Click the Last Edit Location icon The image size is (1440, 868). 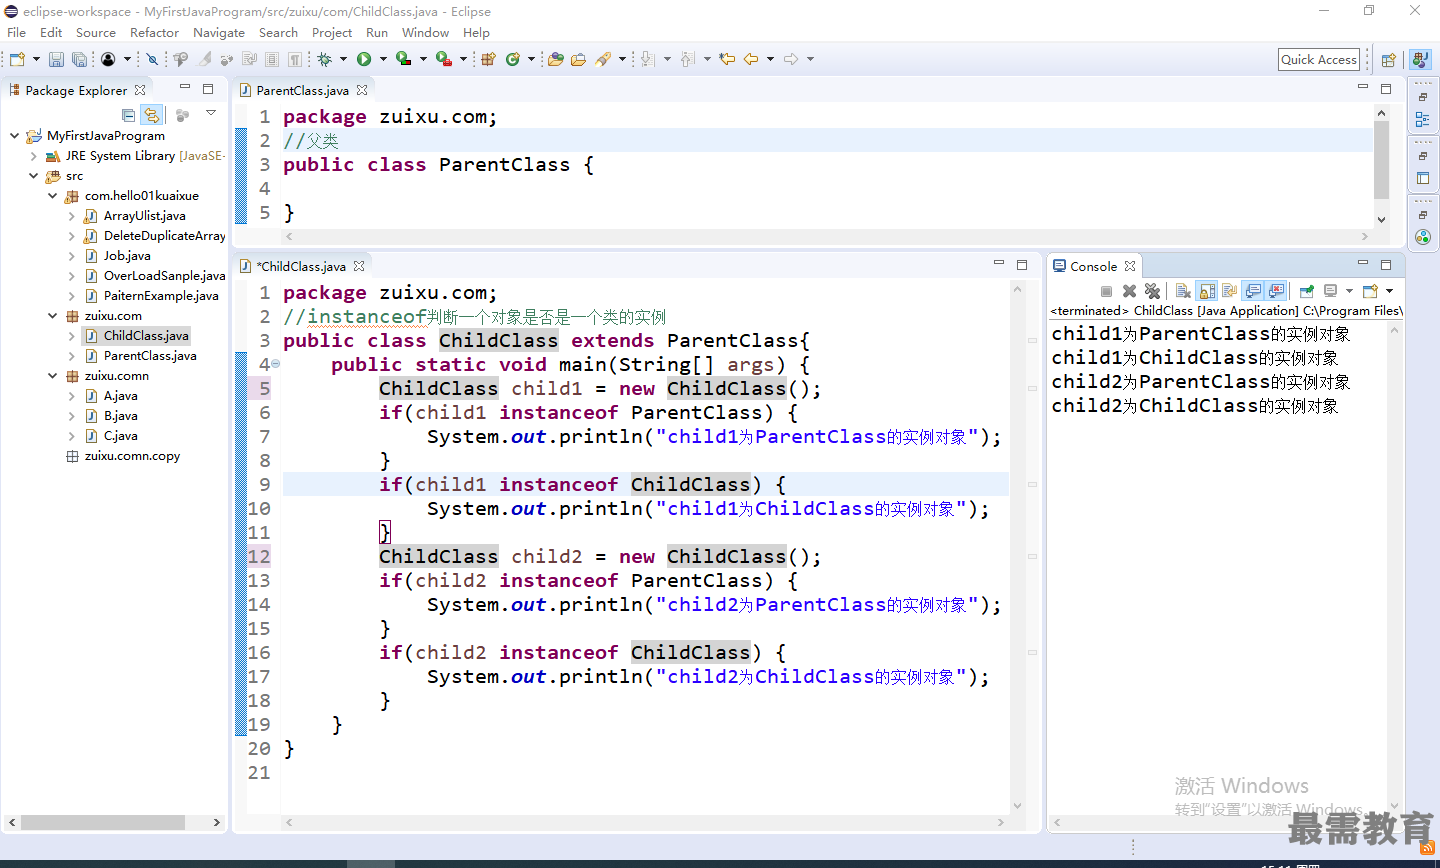(727, 59)
